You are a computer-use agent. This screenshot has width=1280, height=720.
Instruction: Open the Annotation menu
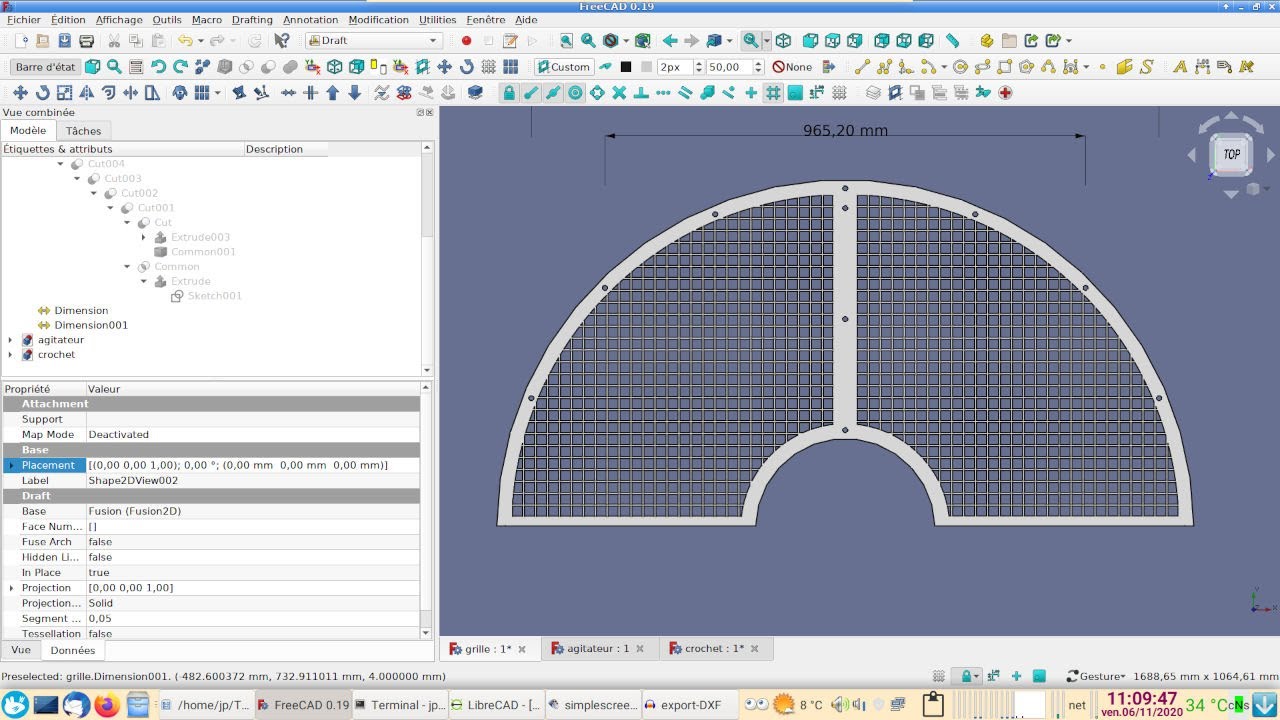(x=310, y=19)
